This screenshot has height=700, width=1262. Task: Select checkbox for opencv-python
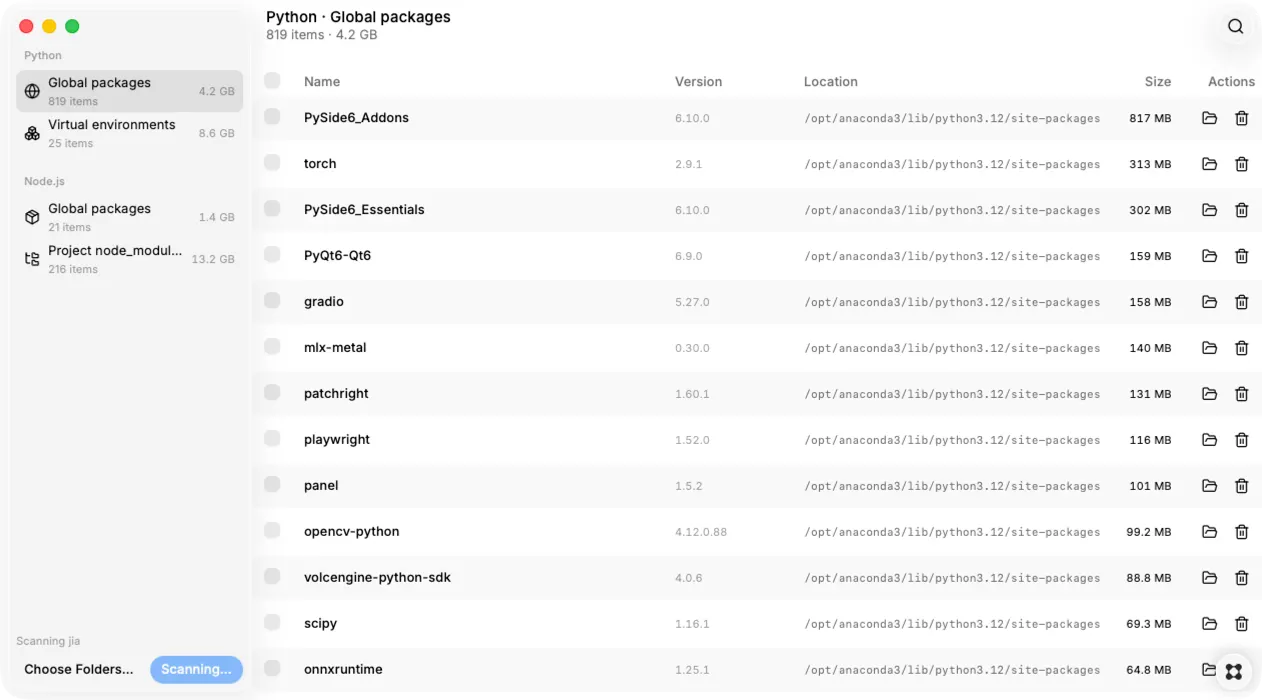point(272,530)
